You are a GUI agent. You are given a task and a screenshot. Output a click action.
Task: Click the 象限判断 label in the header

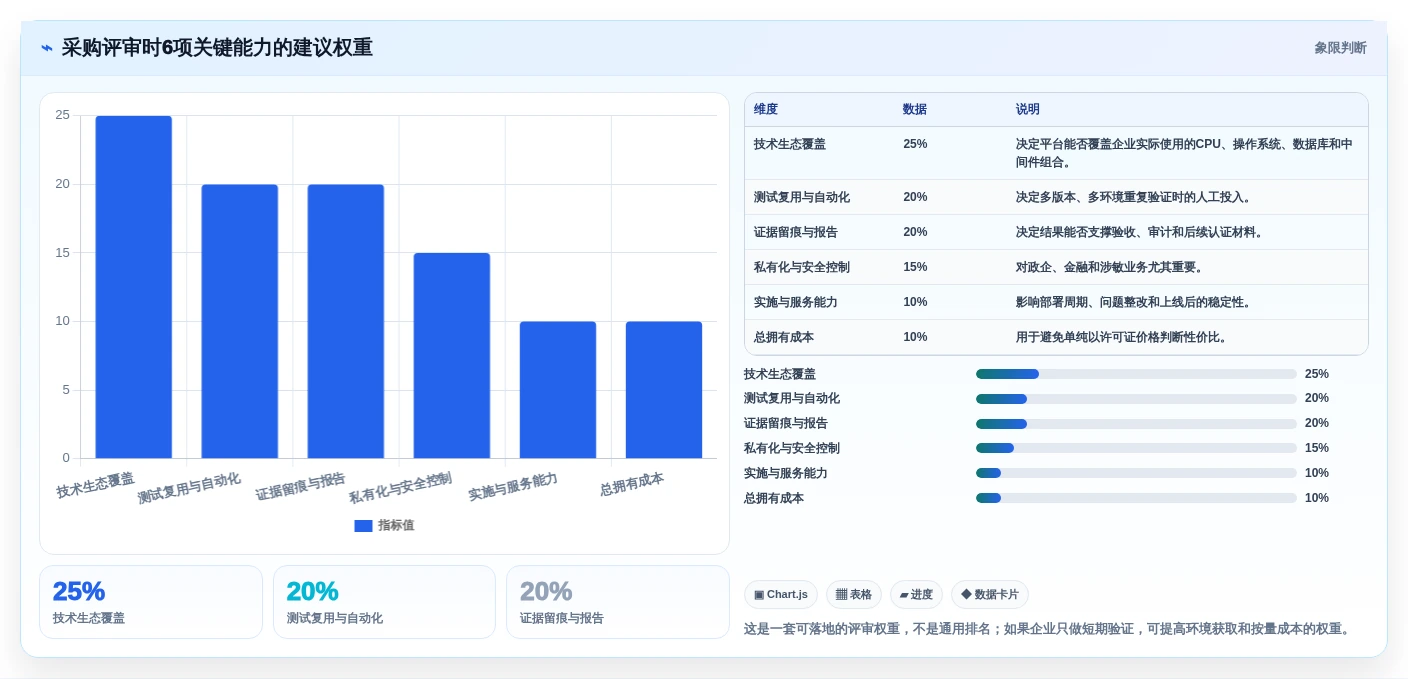(1340, 48)
